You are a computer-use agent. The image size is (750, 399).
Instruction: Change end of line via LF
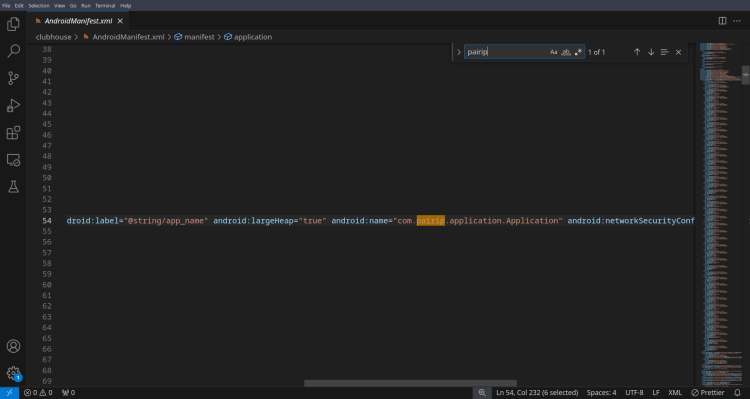(x=656, y=393)
